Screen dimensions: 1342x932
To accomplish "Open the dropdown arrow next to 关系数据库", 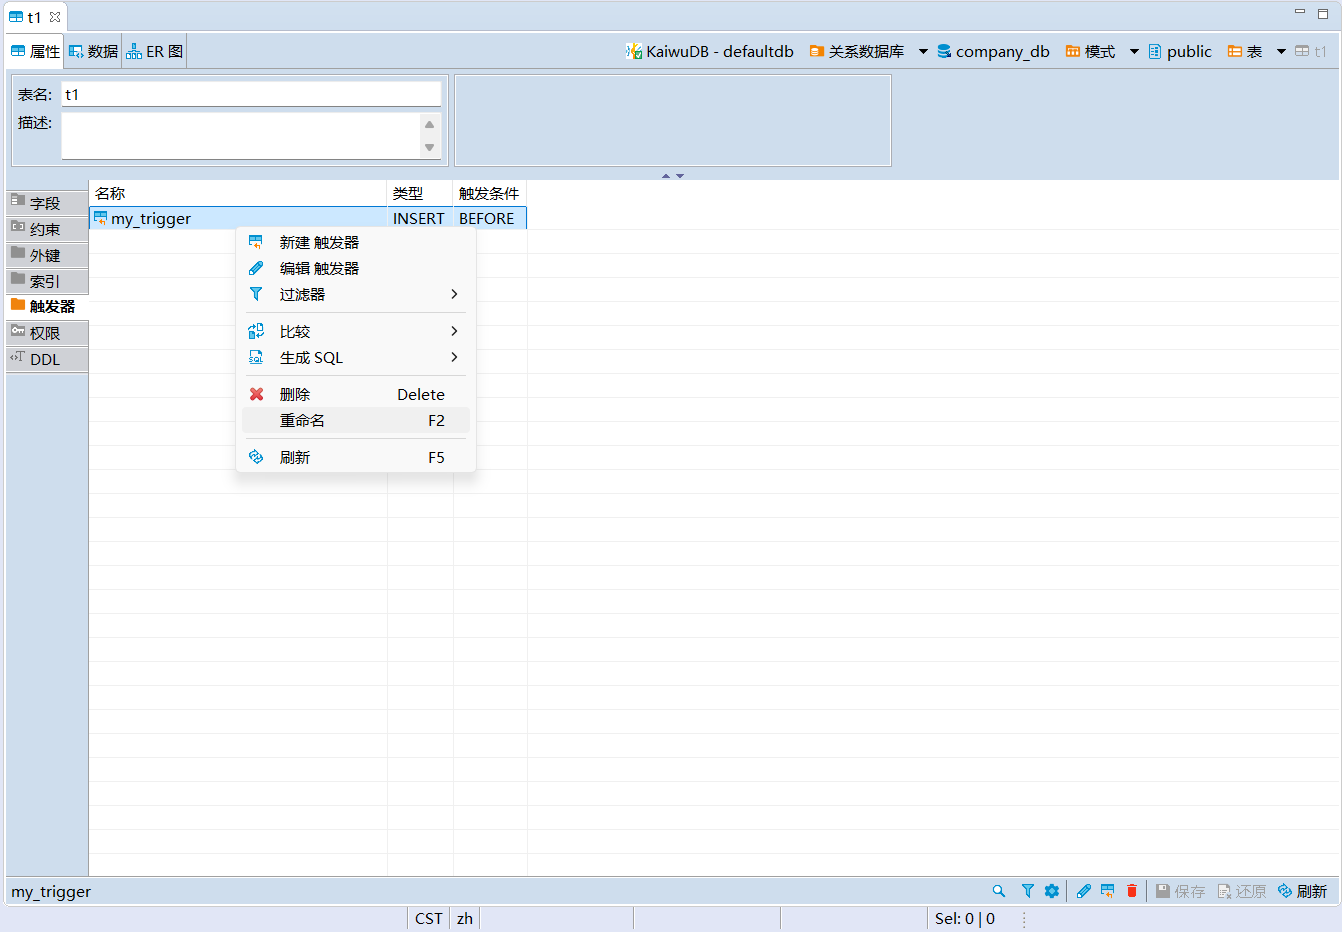I will point(923,52).
